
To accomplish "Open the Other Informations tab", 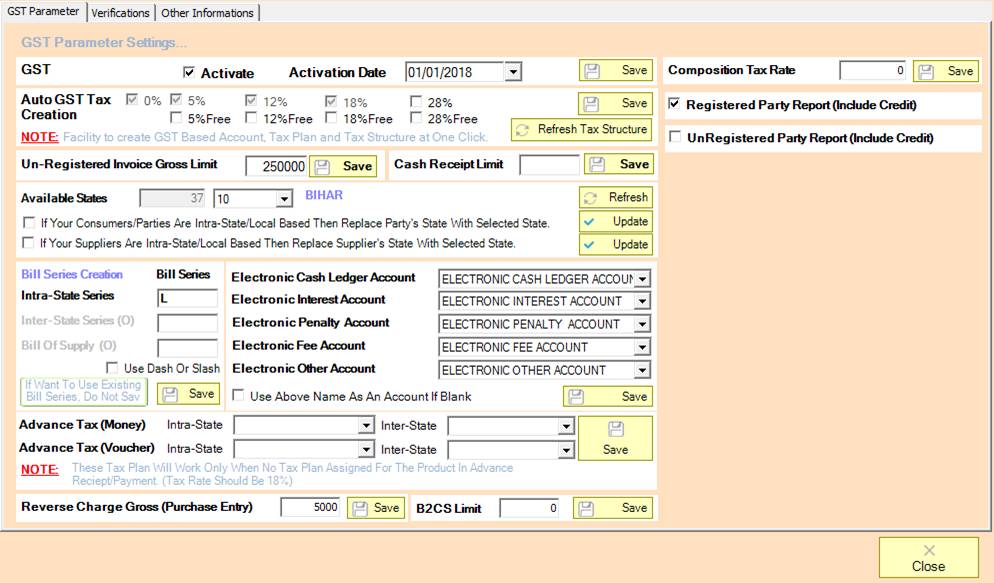I will (x=207, y=13).
